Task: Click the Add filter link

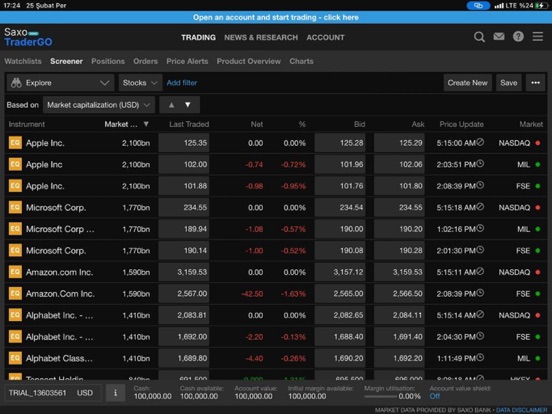Action: click(x=182, y=83)
